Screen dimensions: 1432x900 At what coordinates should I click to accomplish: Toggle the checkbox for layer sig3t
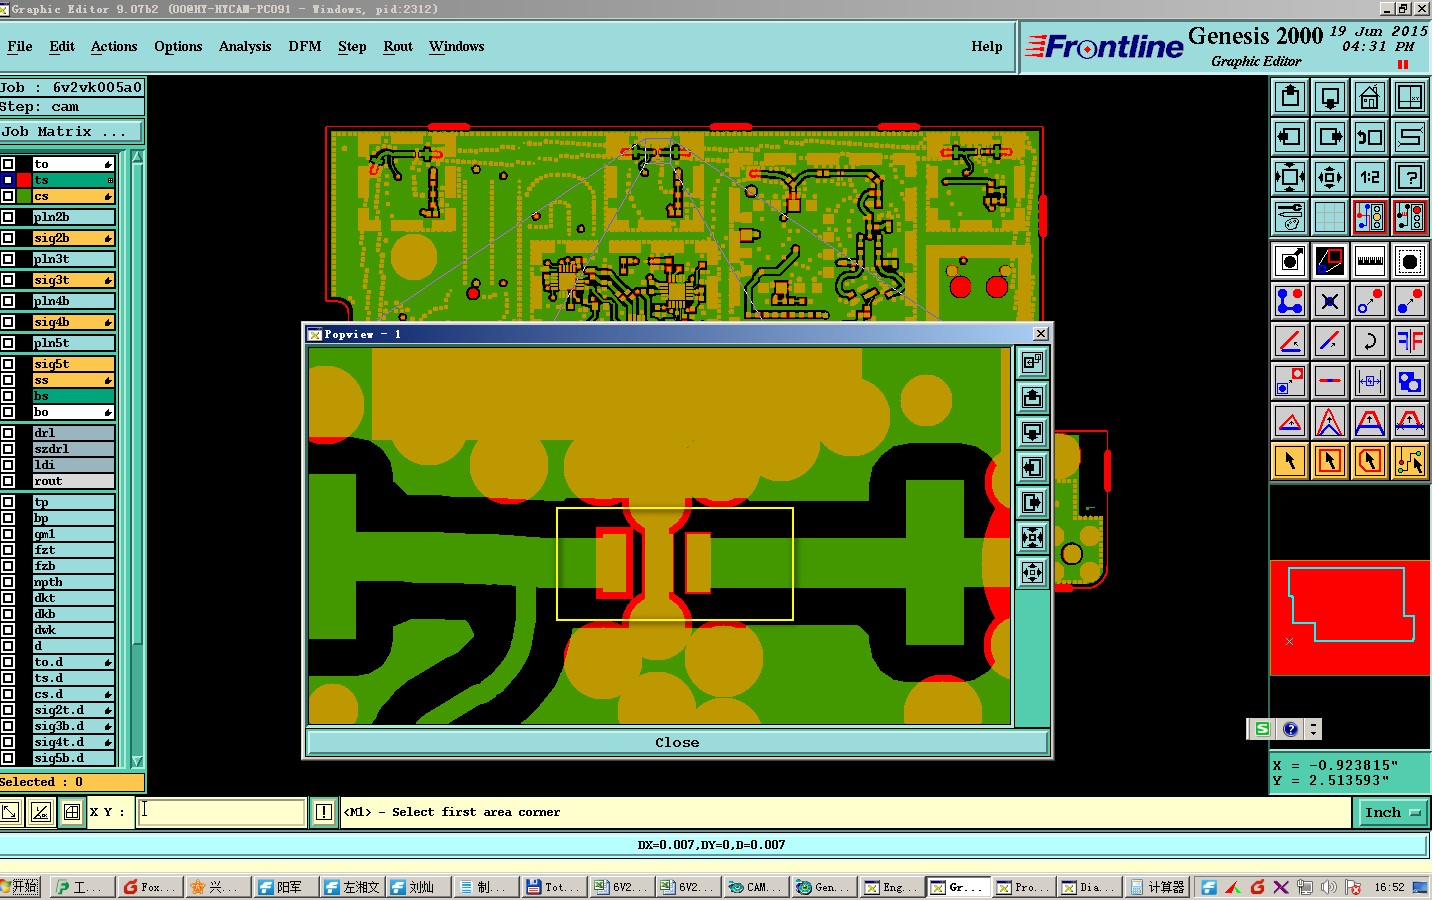8,280
